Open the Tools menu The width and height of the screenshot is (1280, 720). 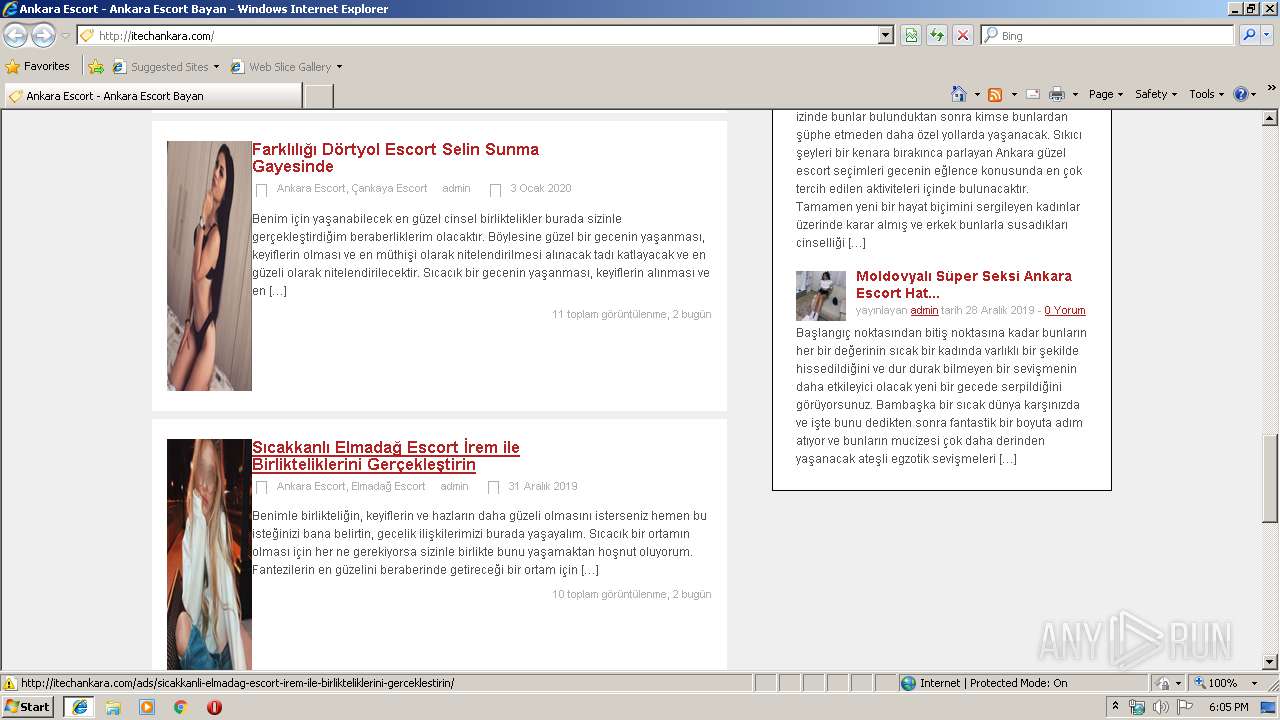(1206, 94)
